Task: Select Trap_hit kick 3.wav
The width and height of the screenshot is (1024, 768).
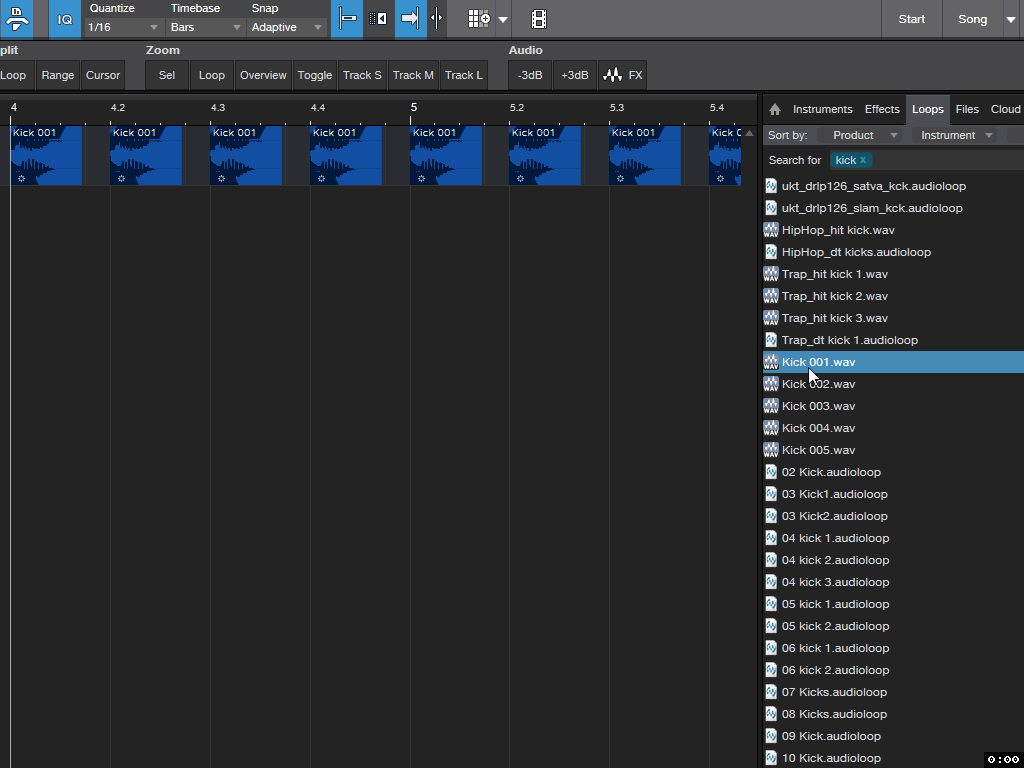Action: tap(893, 318)
